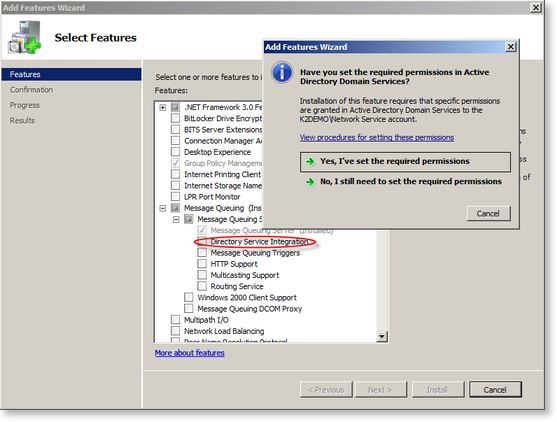Check the Multicasting Support box
The width and height of the screenshot is (557, 422).
tap(202, 275)
